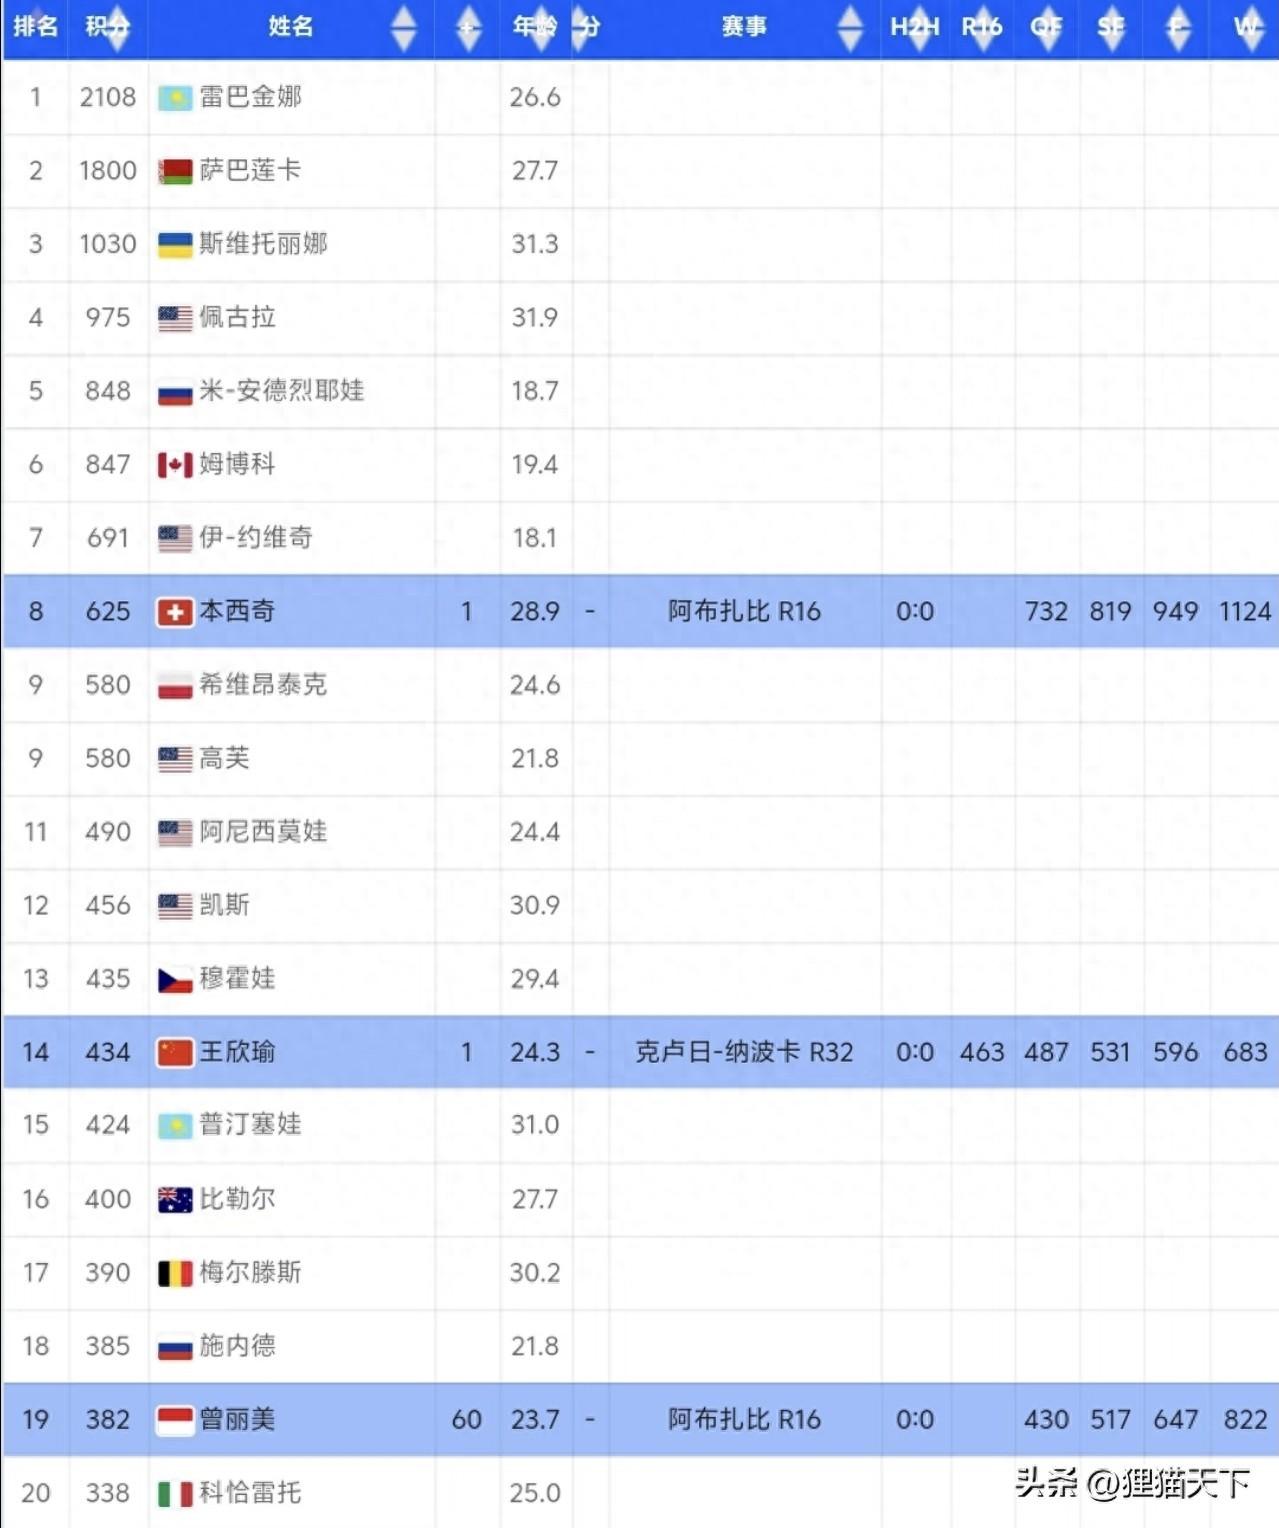
Task: Click the Belarus flag next to 萨巴莲卡
Action: pyautogui.click(x=175, y=171)
